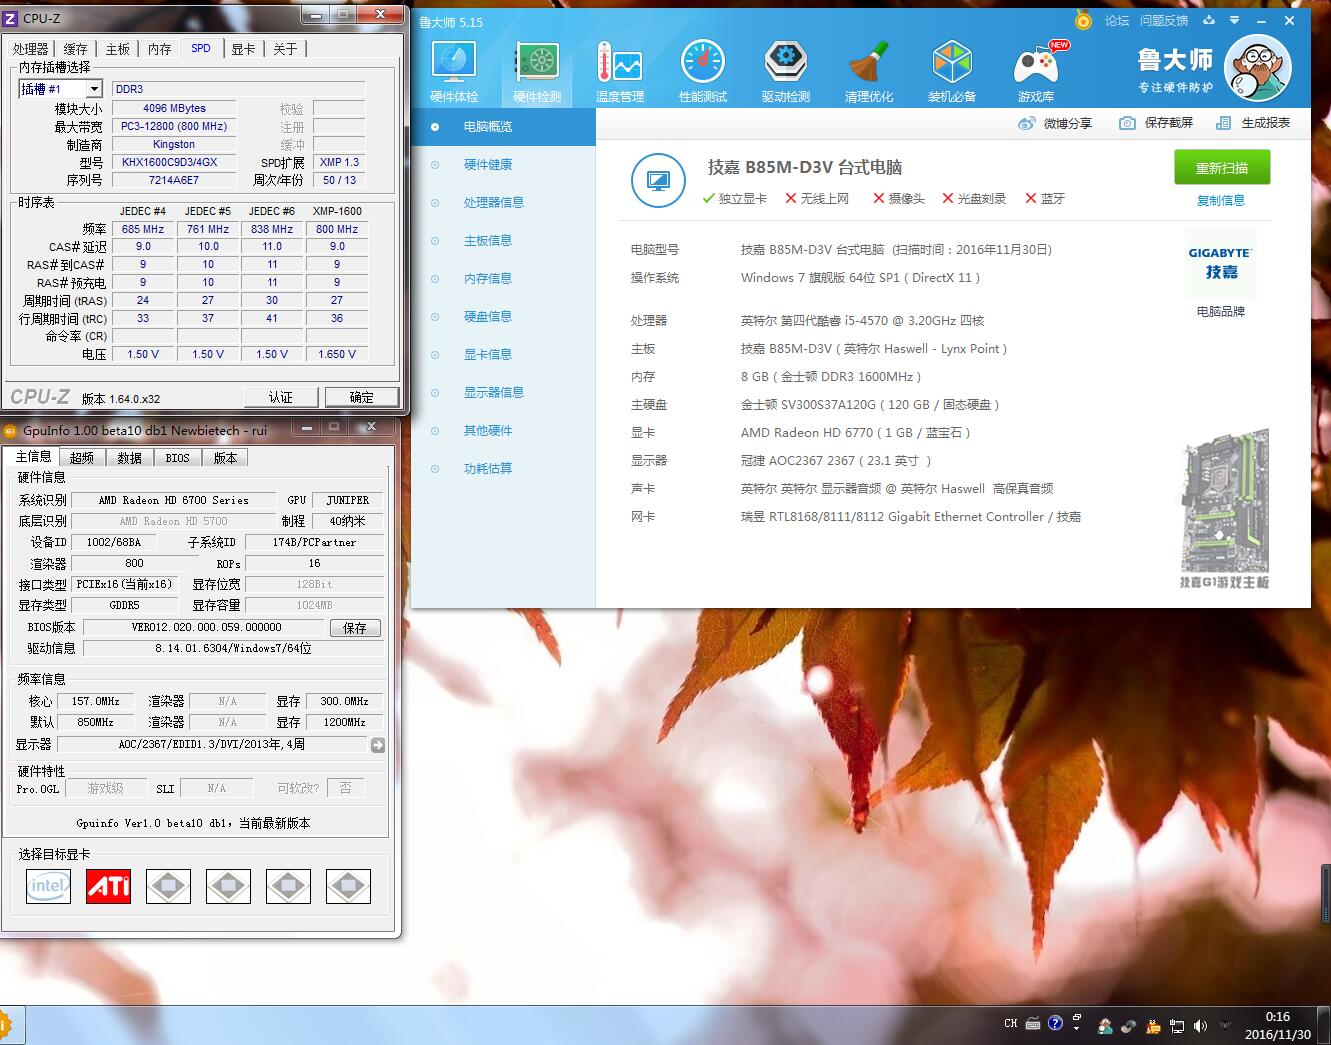The width and height of the screenshot is (1331, 1045).
Task: Click the CH input language indicator
Action: coord(1011,1024)
